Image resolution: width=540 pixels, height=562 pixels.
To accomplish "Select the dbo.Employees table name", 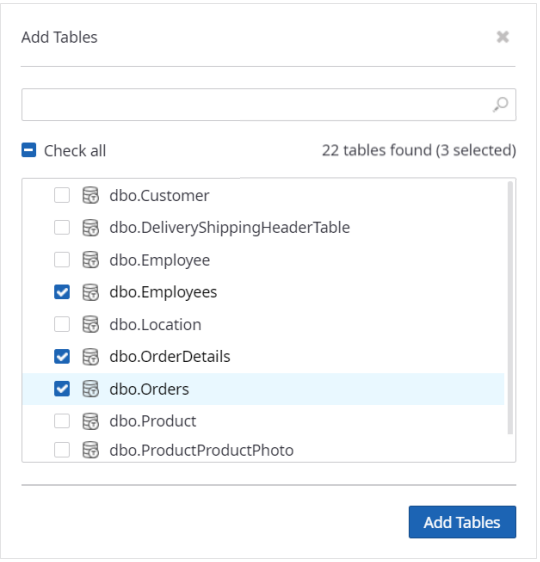I will 163,293.
